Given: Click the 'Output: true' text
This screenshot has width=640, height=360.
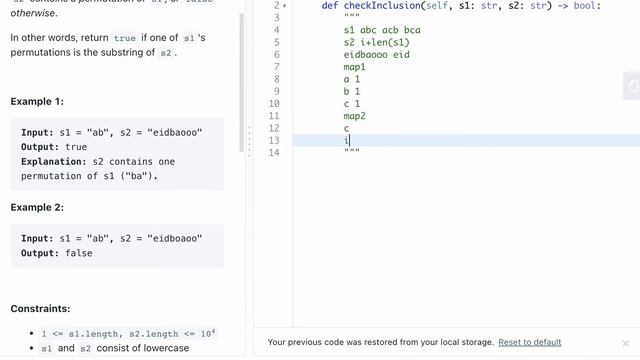Looking at the screenshot, I should coord(54,147).
